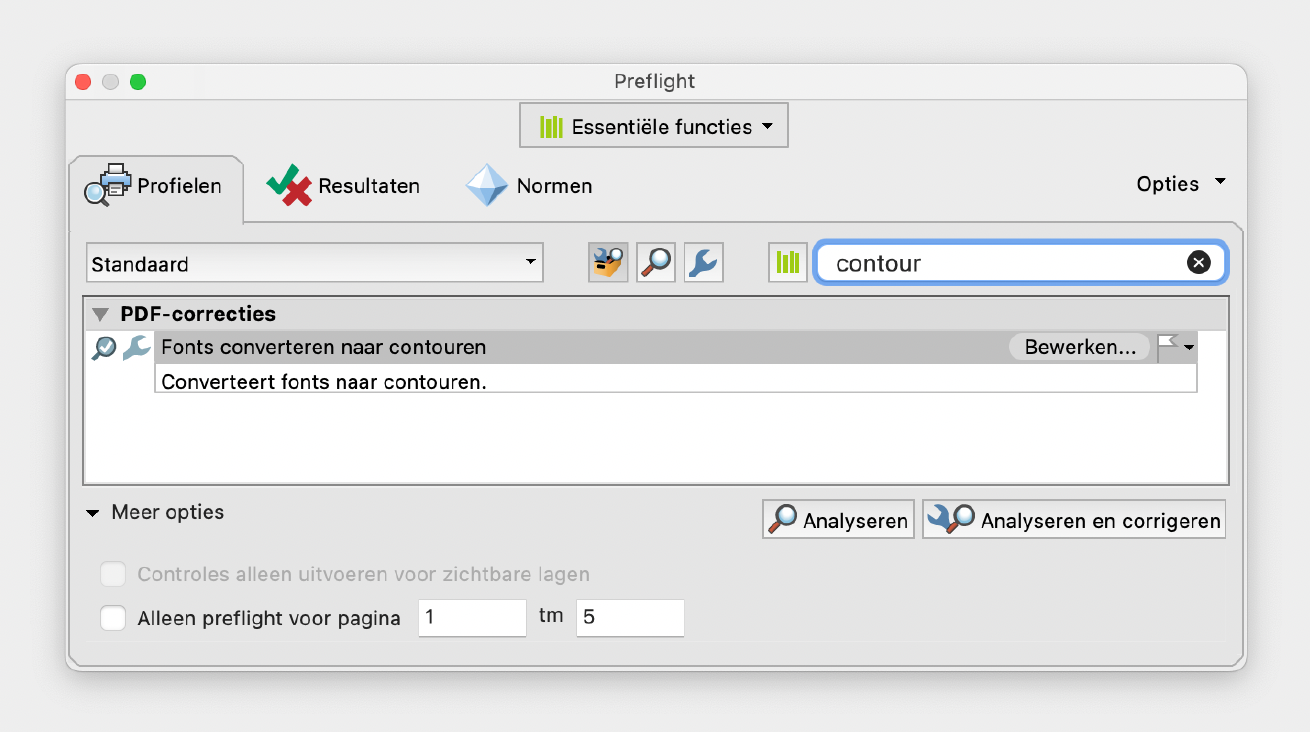Click magnifier icon beside Fonts converteren row
Image resolution: width=1310 pixels, height=732 pixels.
click(x=104, y=348)
